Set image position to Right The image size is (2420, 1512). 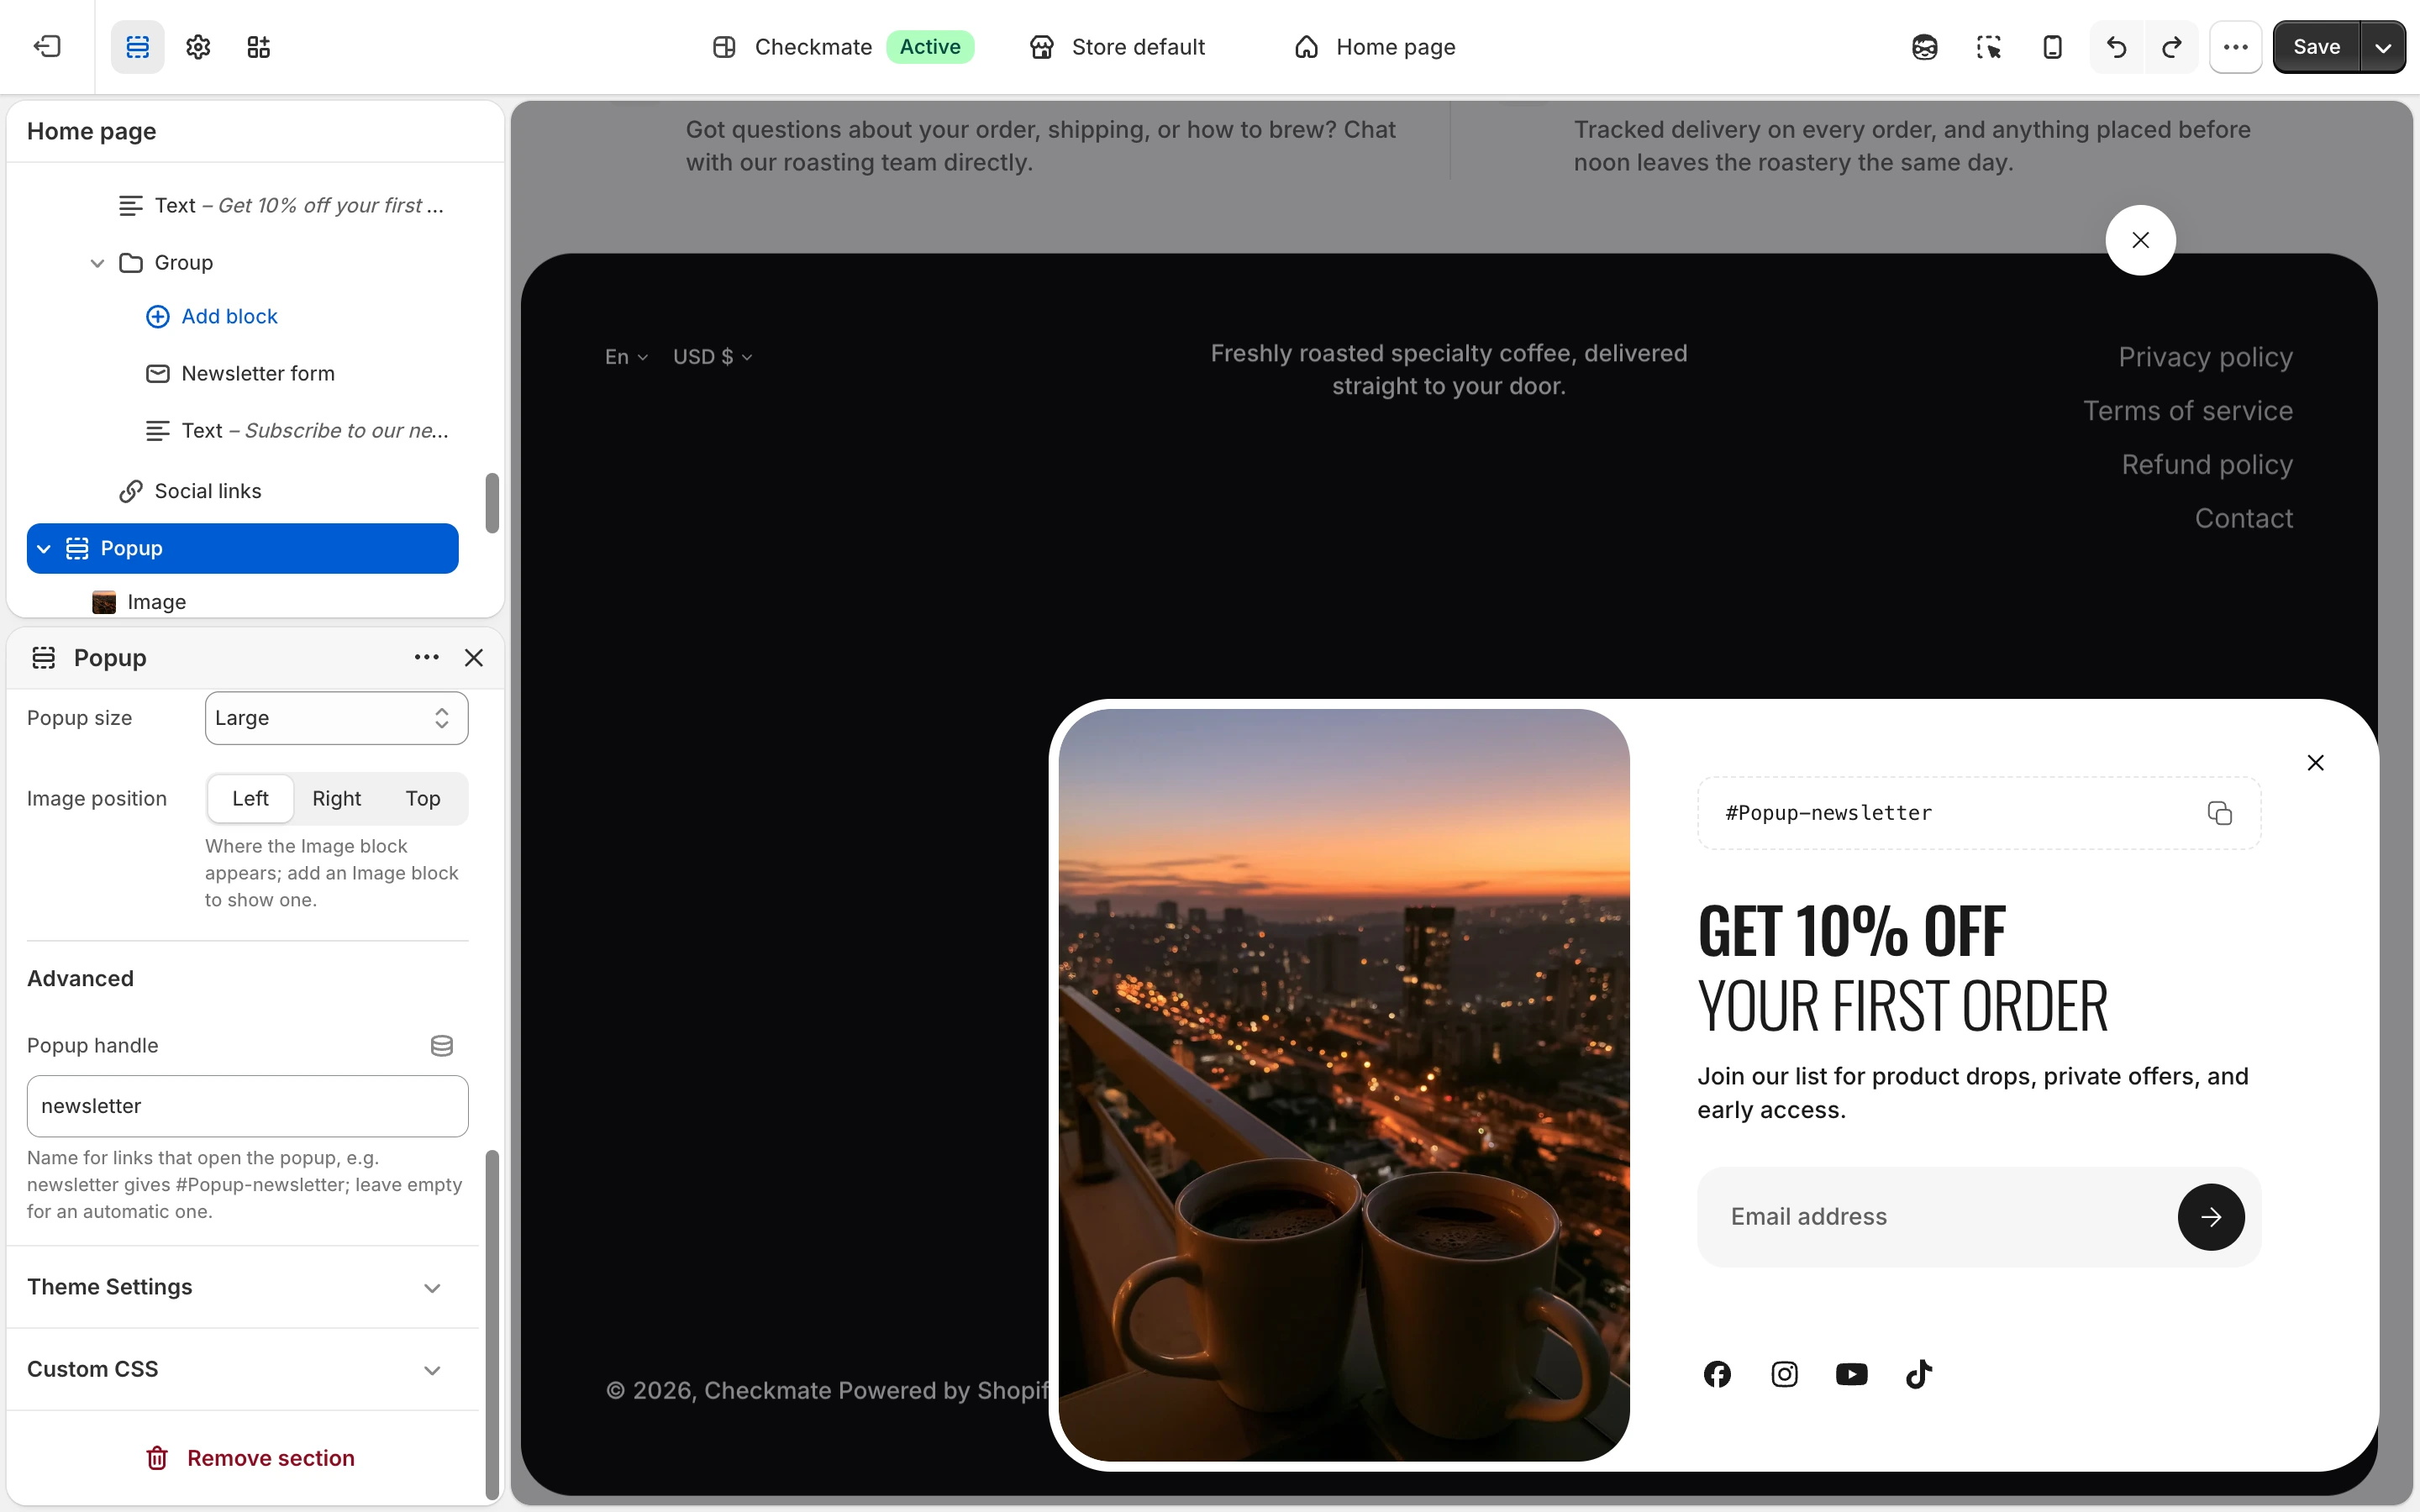[x=336, y=798]
